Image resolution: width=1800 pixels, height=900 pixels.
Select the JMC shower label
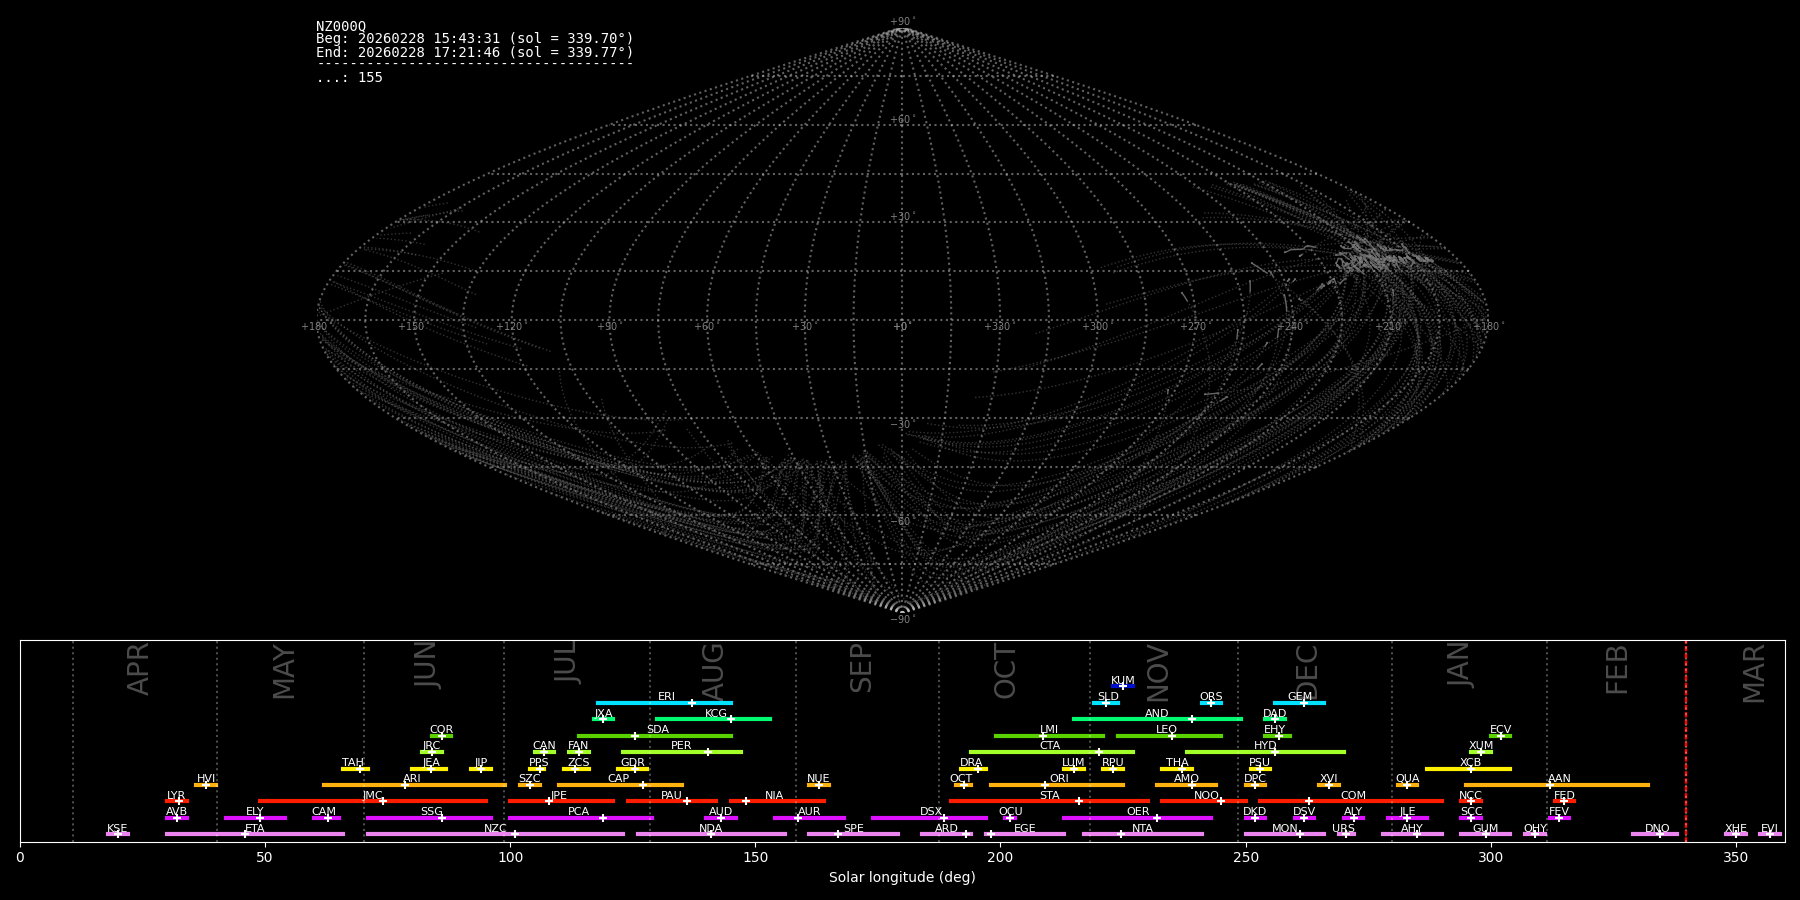pyautogui.click(x=372, y=796)
